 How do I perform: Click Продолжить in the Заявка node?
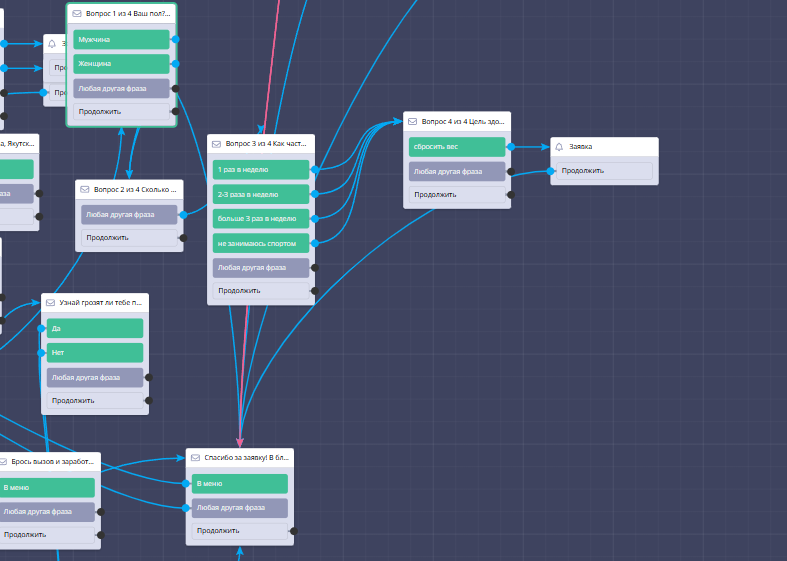[603, 171]
